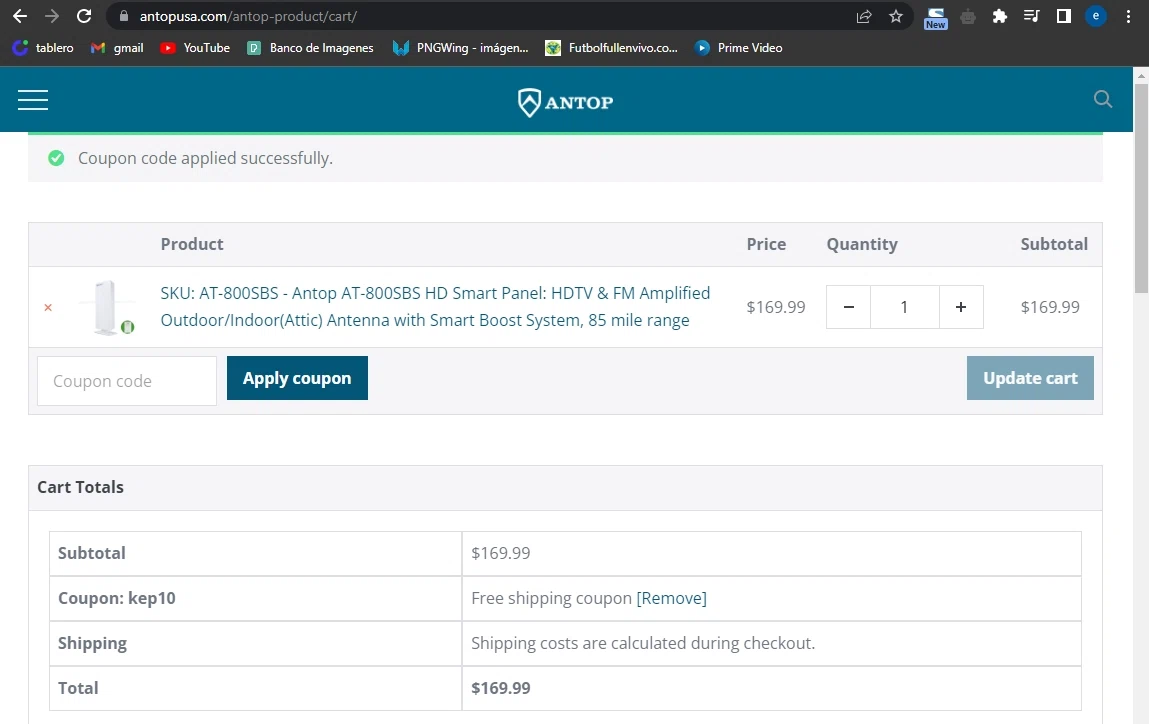
Task: Open the Extensions puzzle menu
Action: (1000, 16)
